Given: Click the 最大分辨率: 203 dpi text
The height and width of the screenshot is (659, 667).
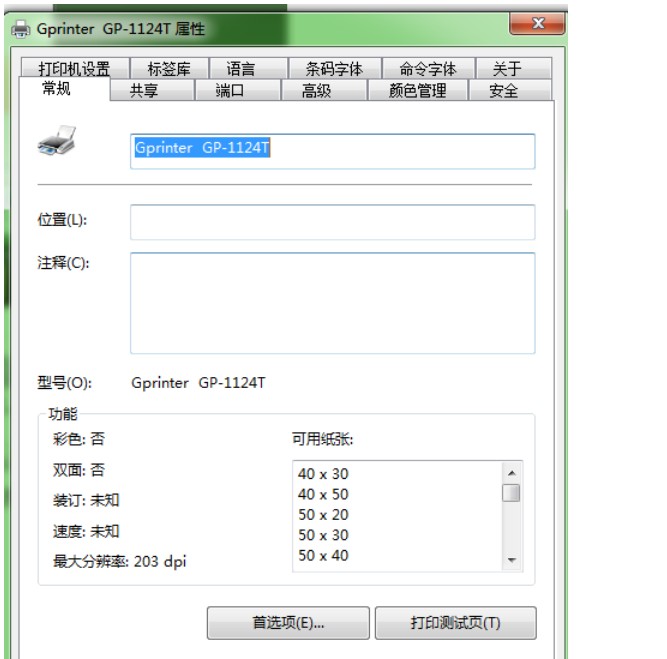Looking at the screenshot, I should pyautogui.click(x=120, y=562).
